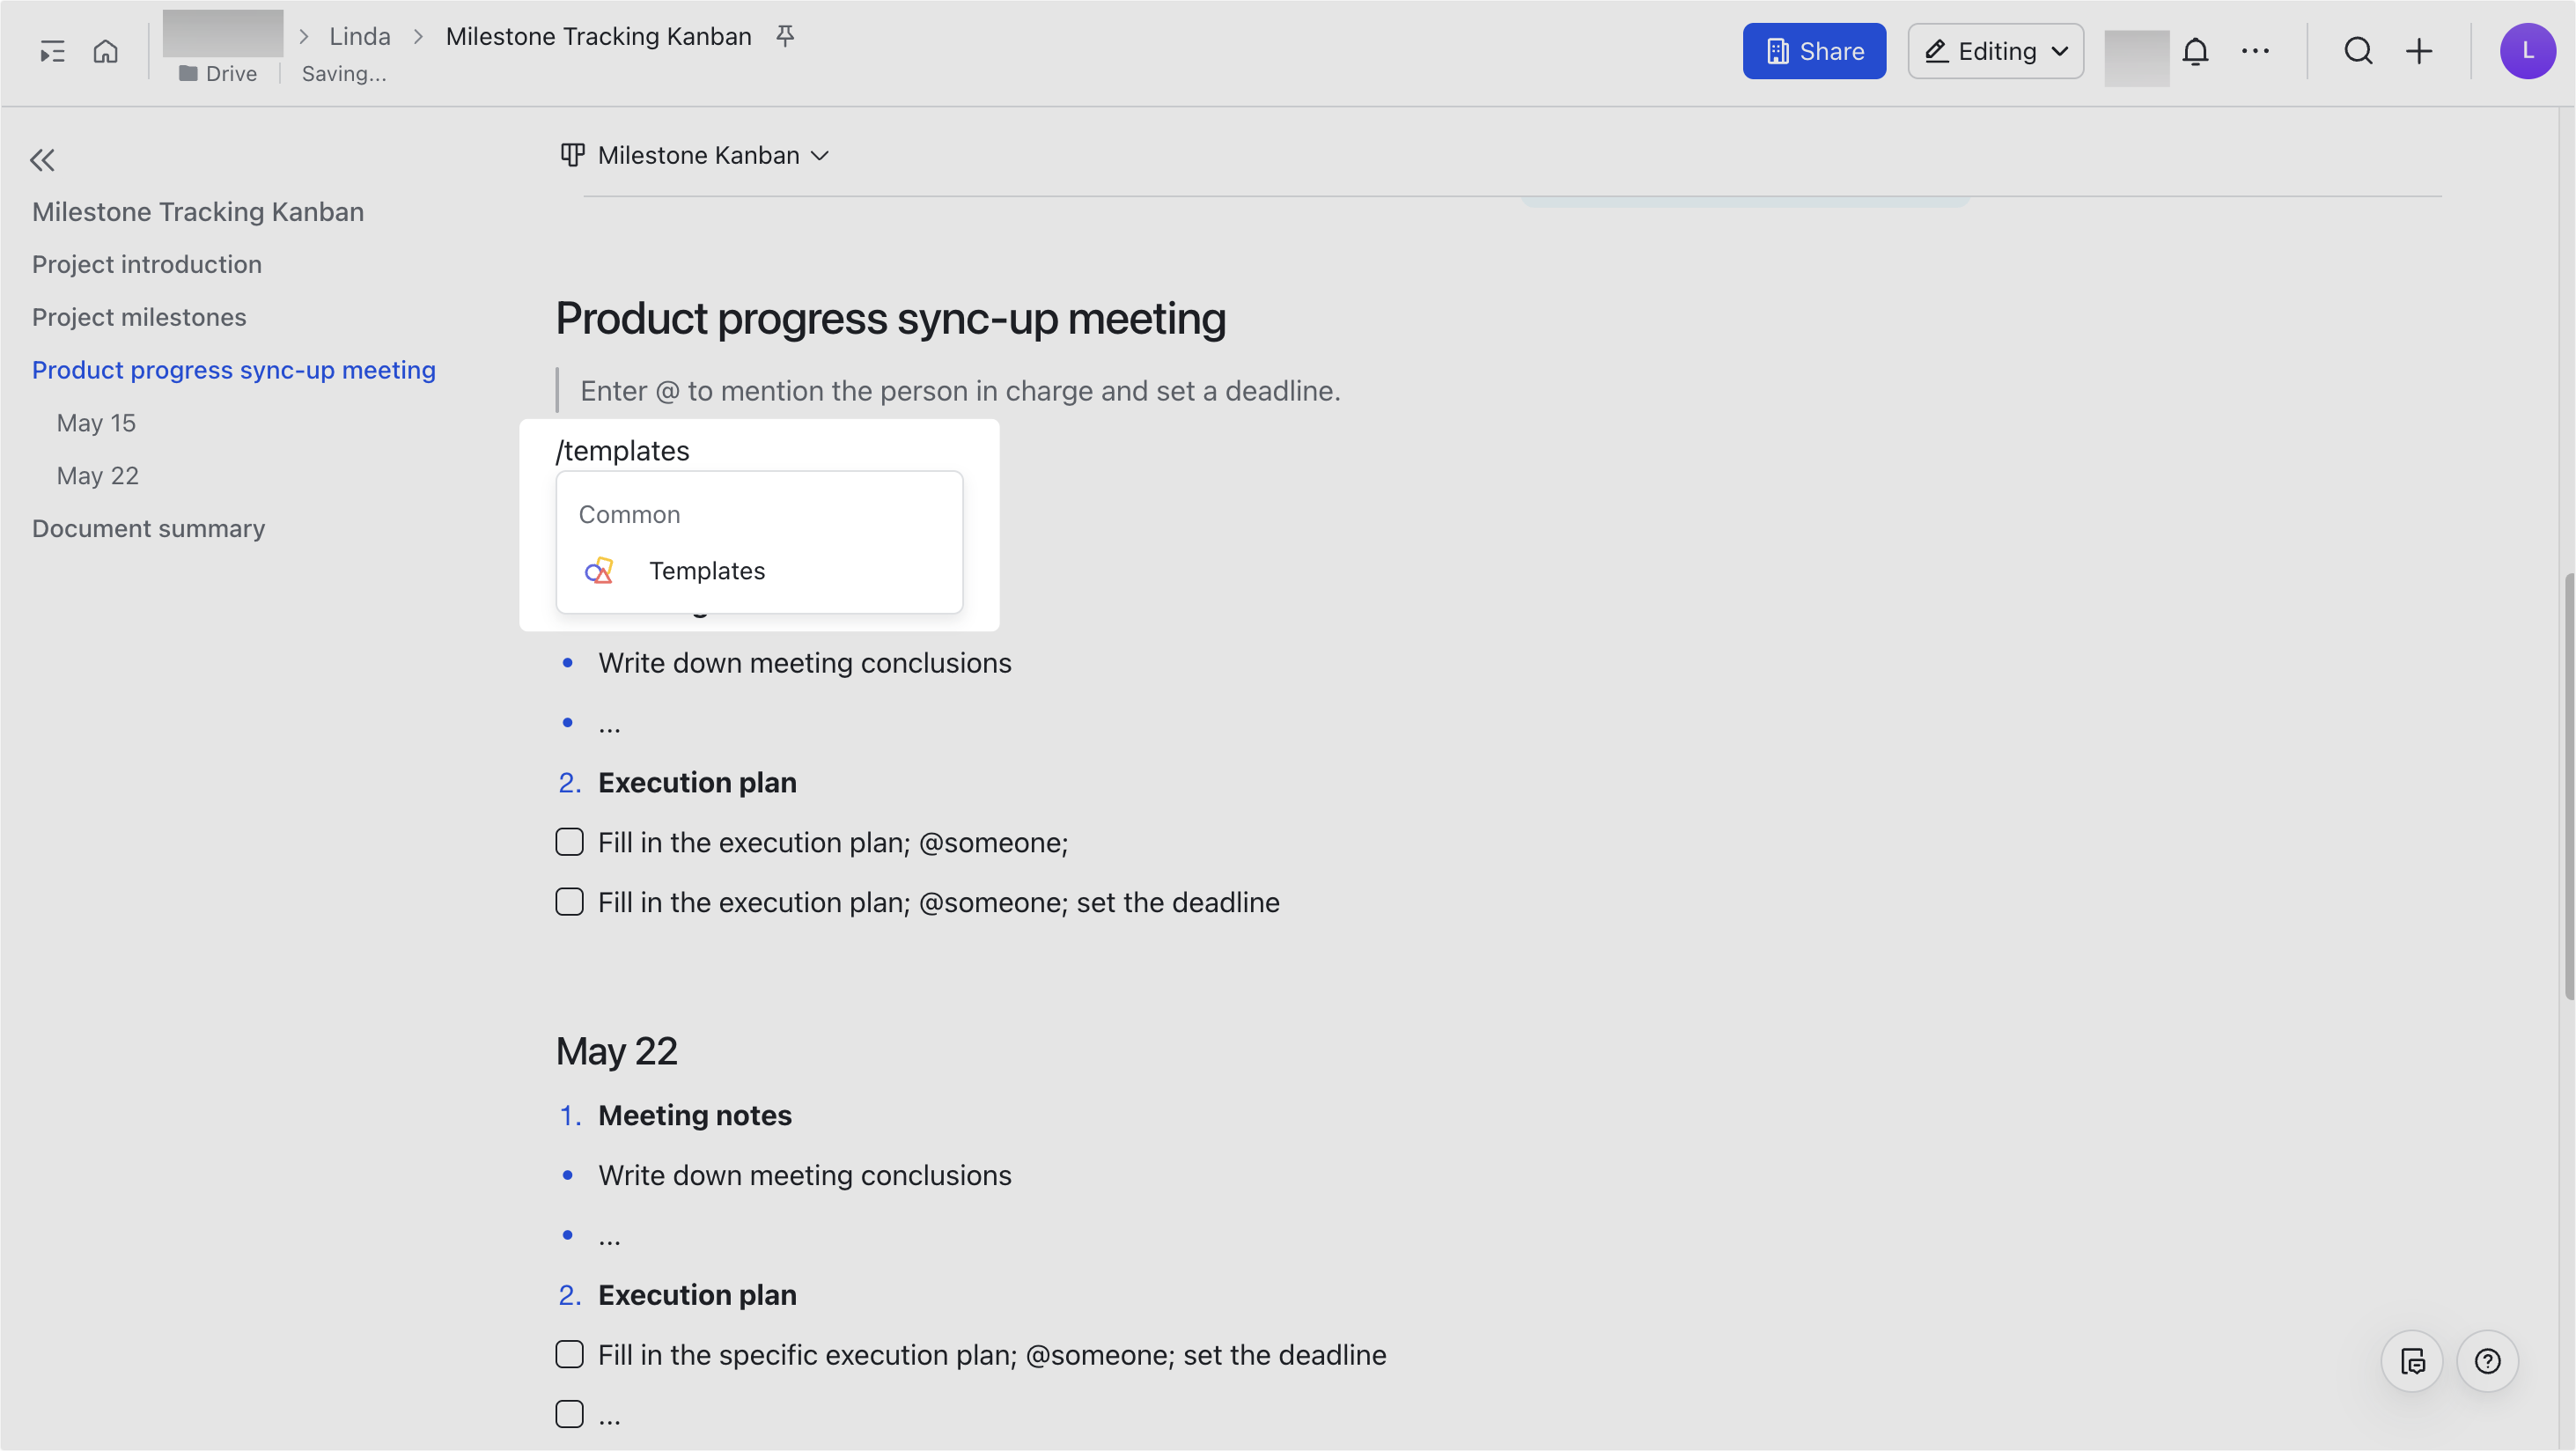Toggle the sidebar navigation icon
Image resolution: width=2576 pixels, height=1451 pixels.
pyautogui.click(x=52, y=51)
